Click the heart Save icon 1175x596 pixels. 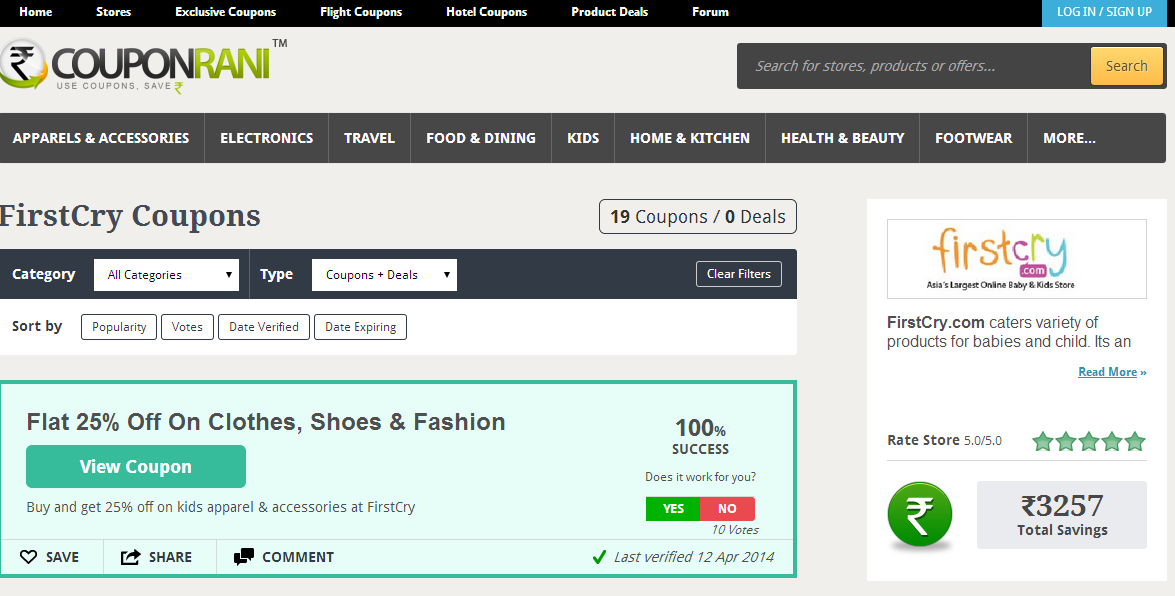[29, 557]
